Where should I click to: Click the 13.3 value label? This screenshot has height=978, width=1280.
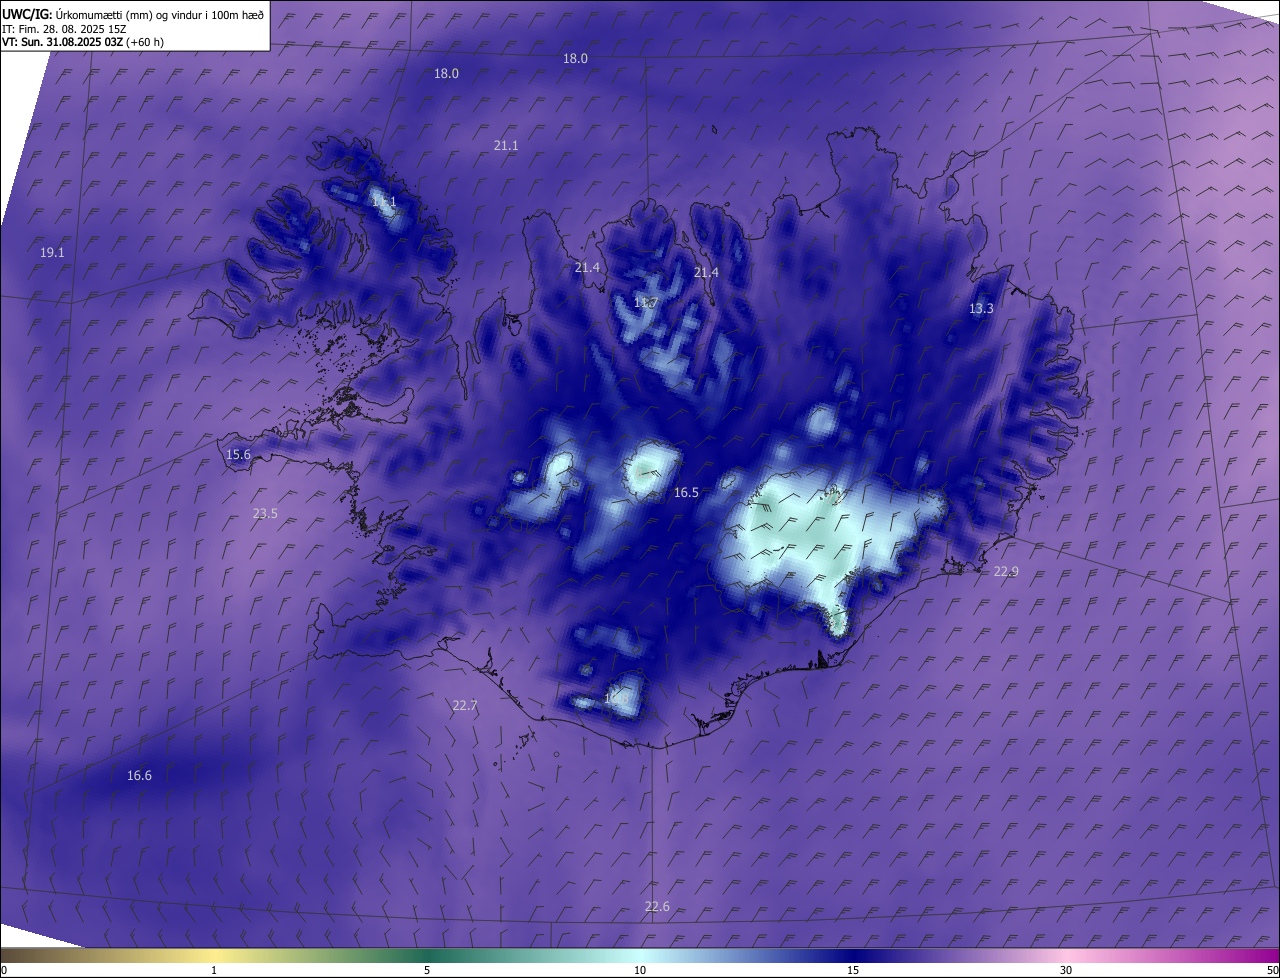click(x=981, y=309)
